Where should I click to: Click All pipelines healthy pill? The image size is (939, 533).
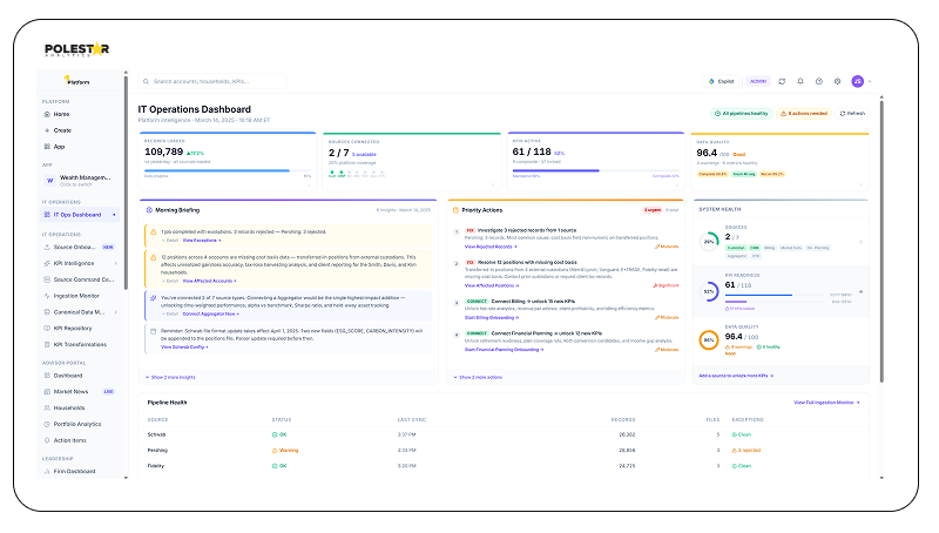[x=741, y=113]
